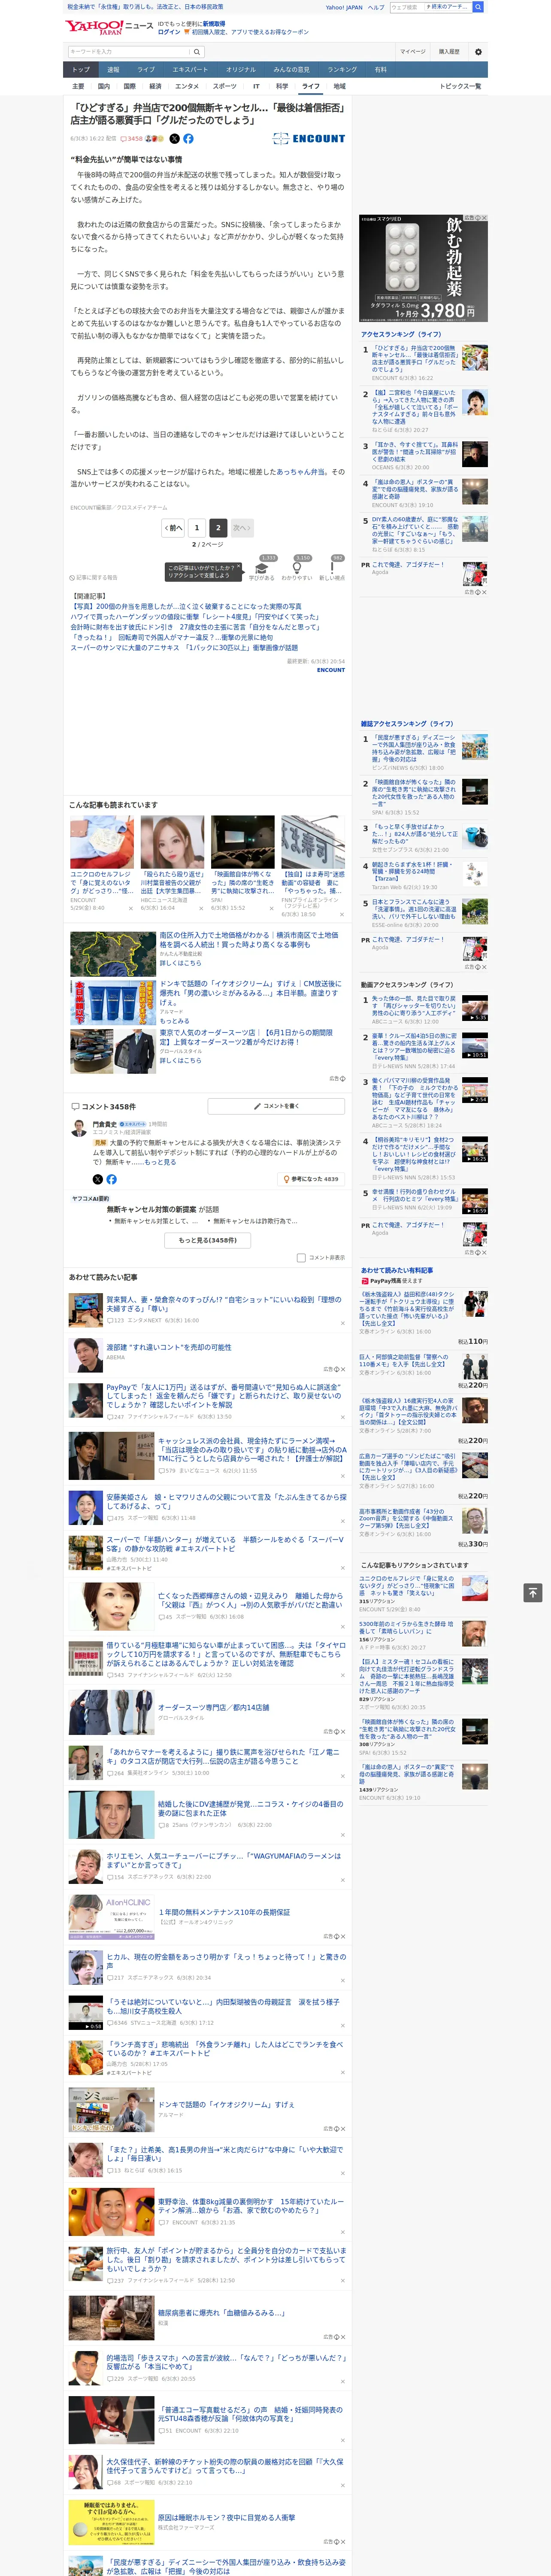
Task: Click the keyword search magnifier icon
Action: point(197,52)
